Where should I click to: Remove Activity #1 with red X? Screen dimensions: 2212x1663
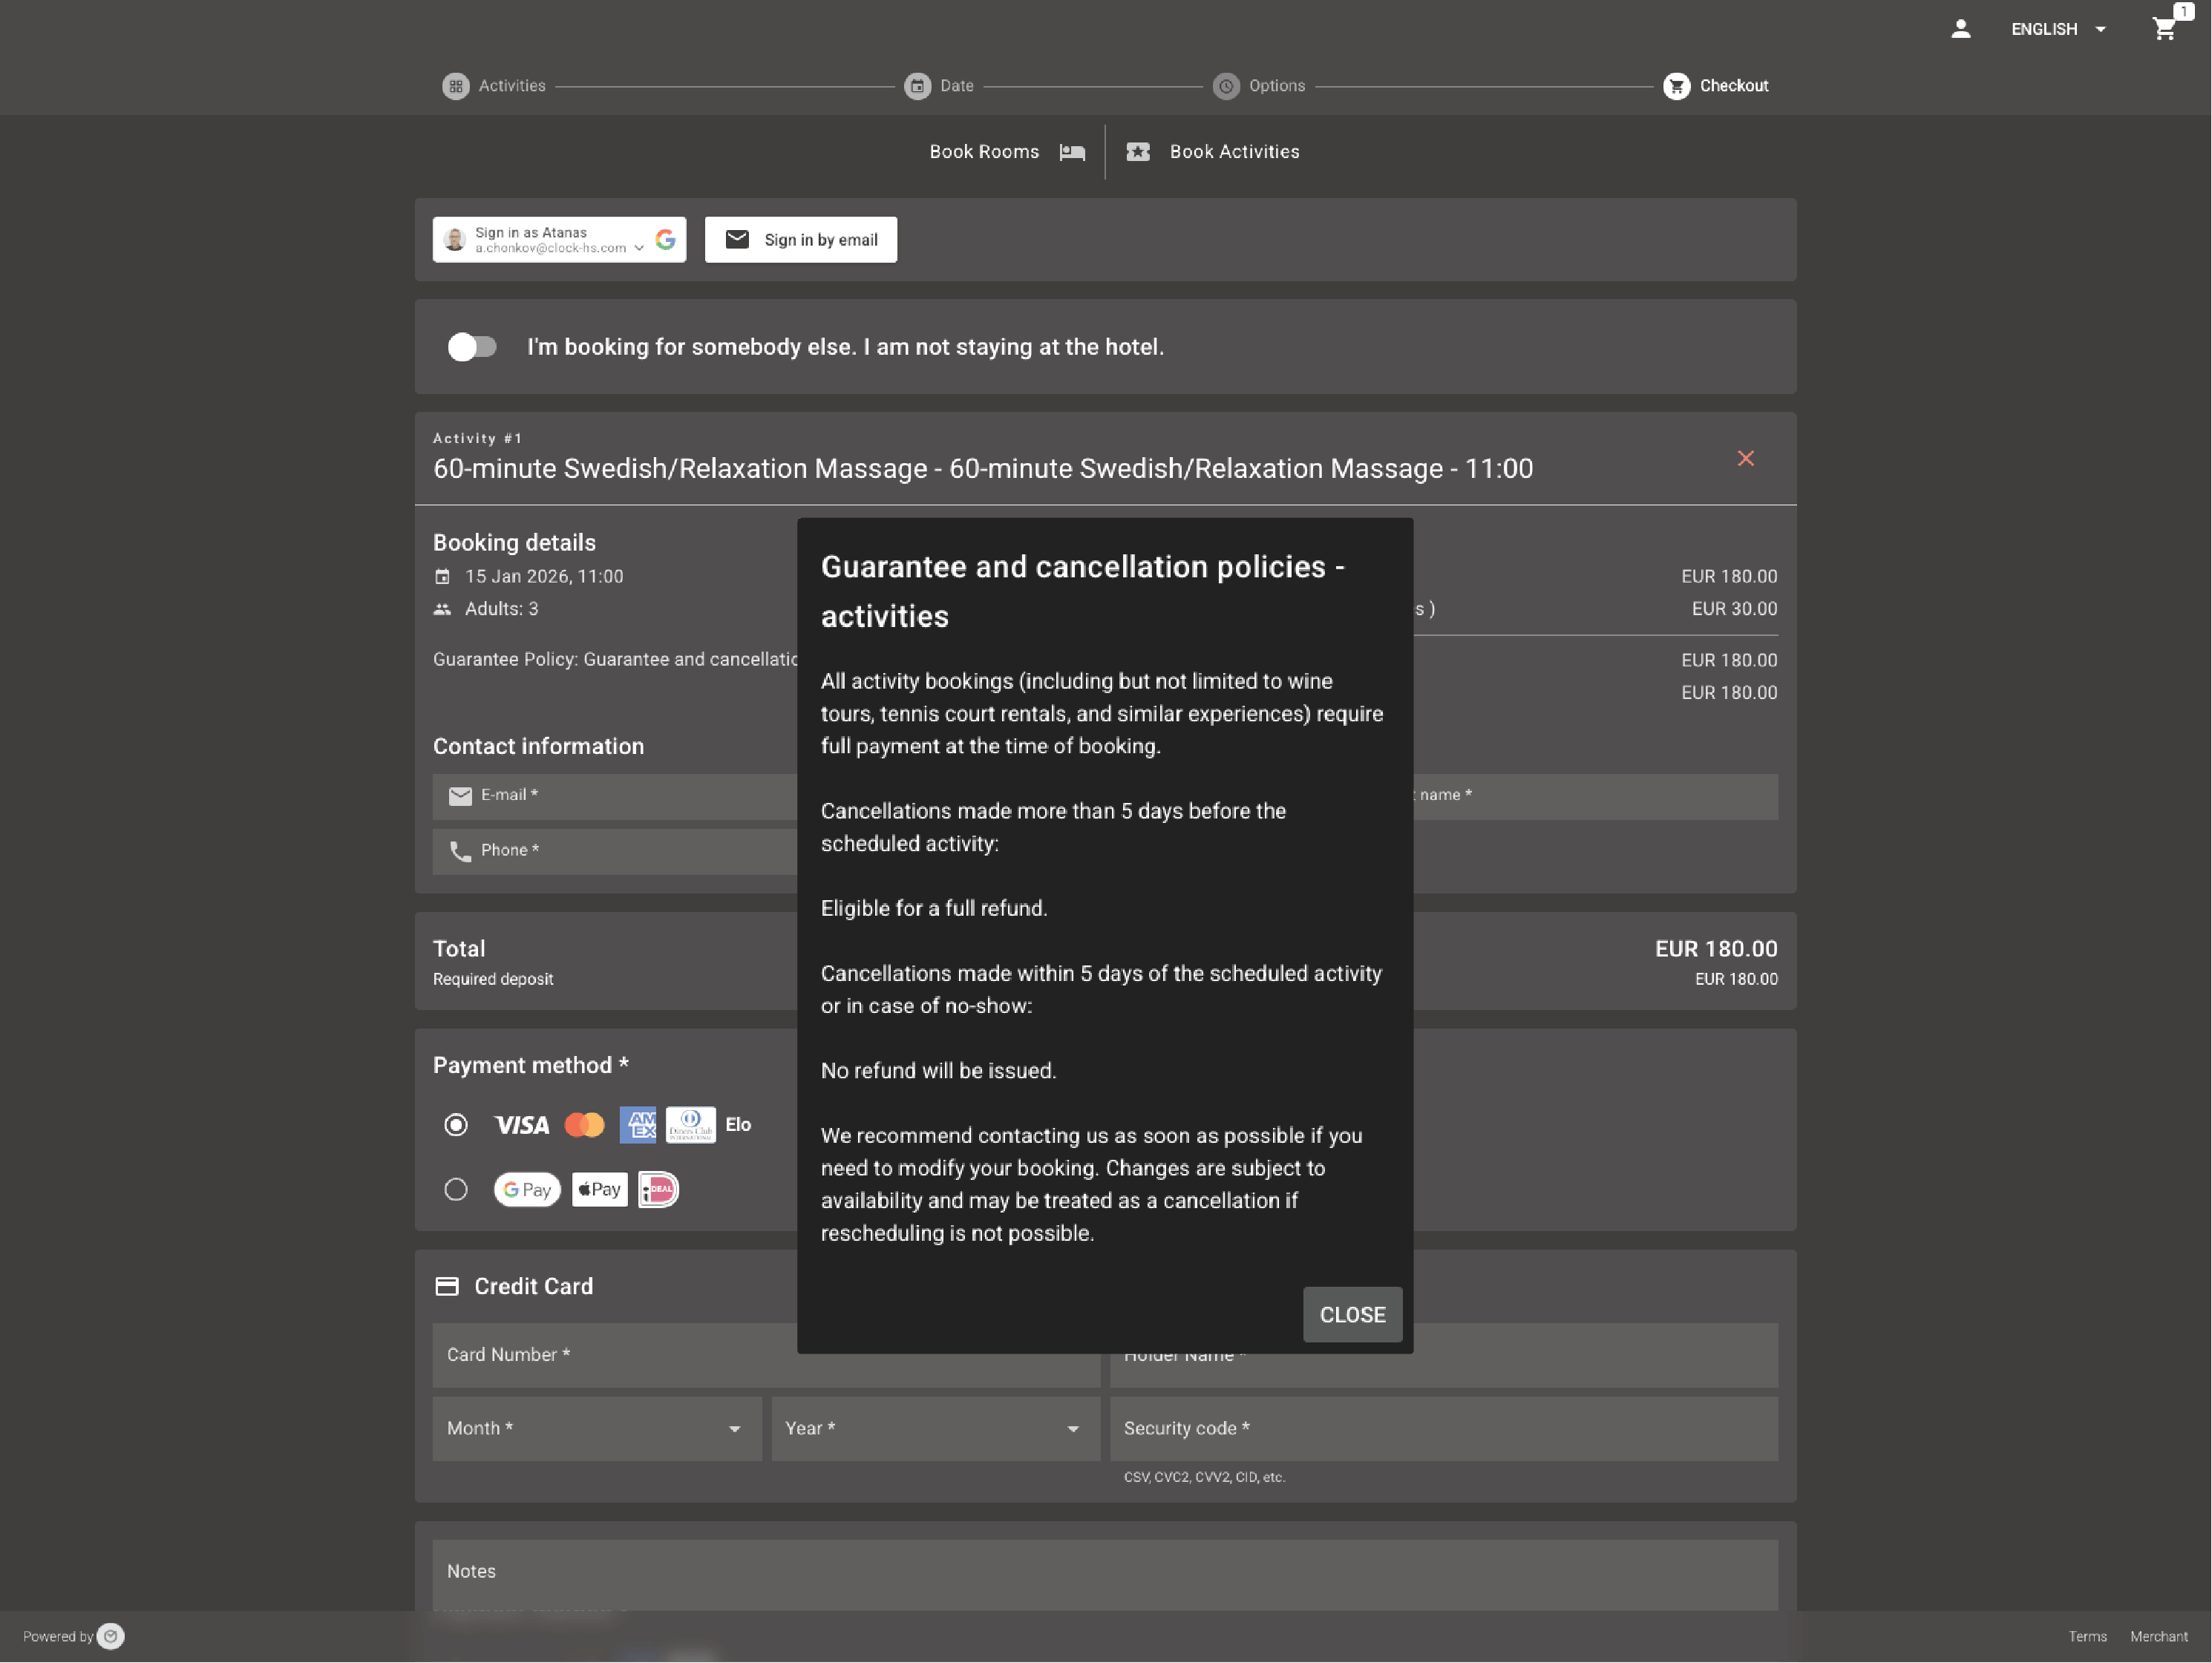[1745, 458]
